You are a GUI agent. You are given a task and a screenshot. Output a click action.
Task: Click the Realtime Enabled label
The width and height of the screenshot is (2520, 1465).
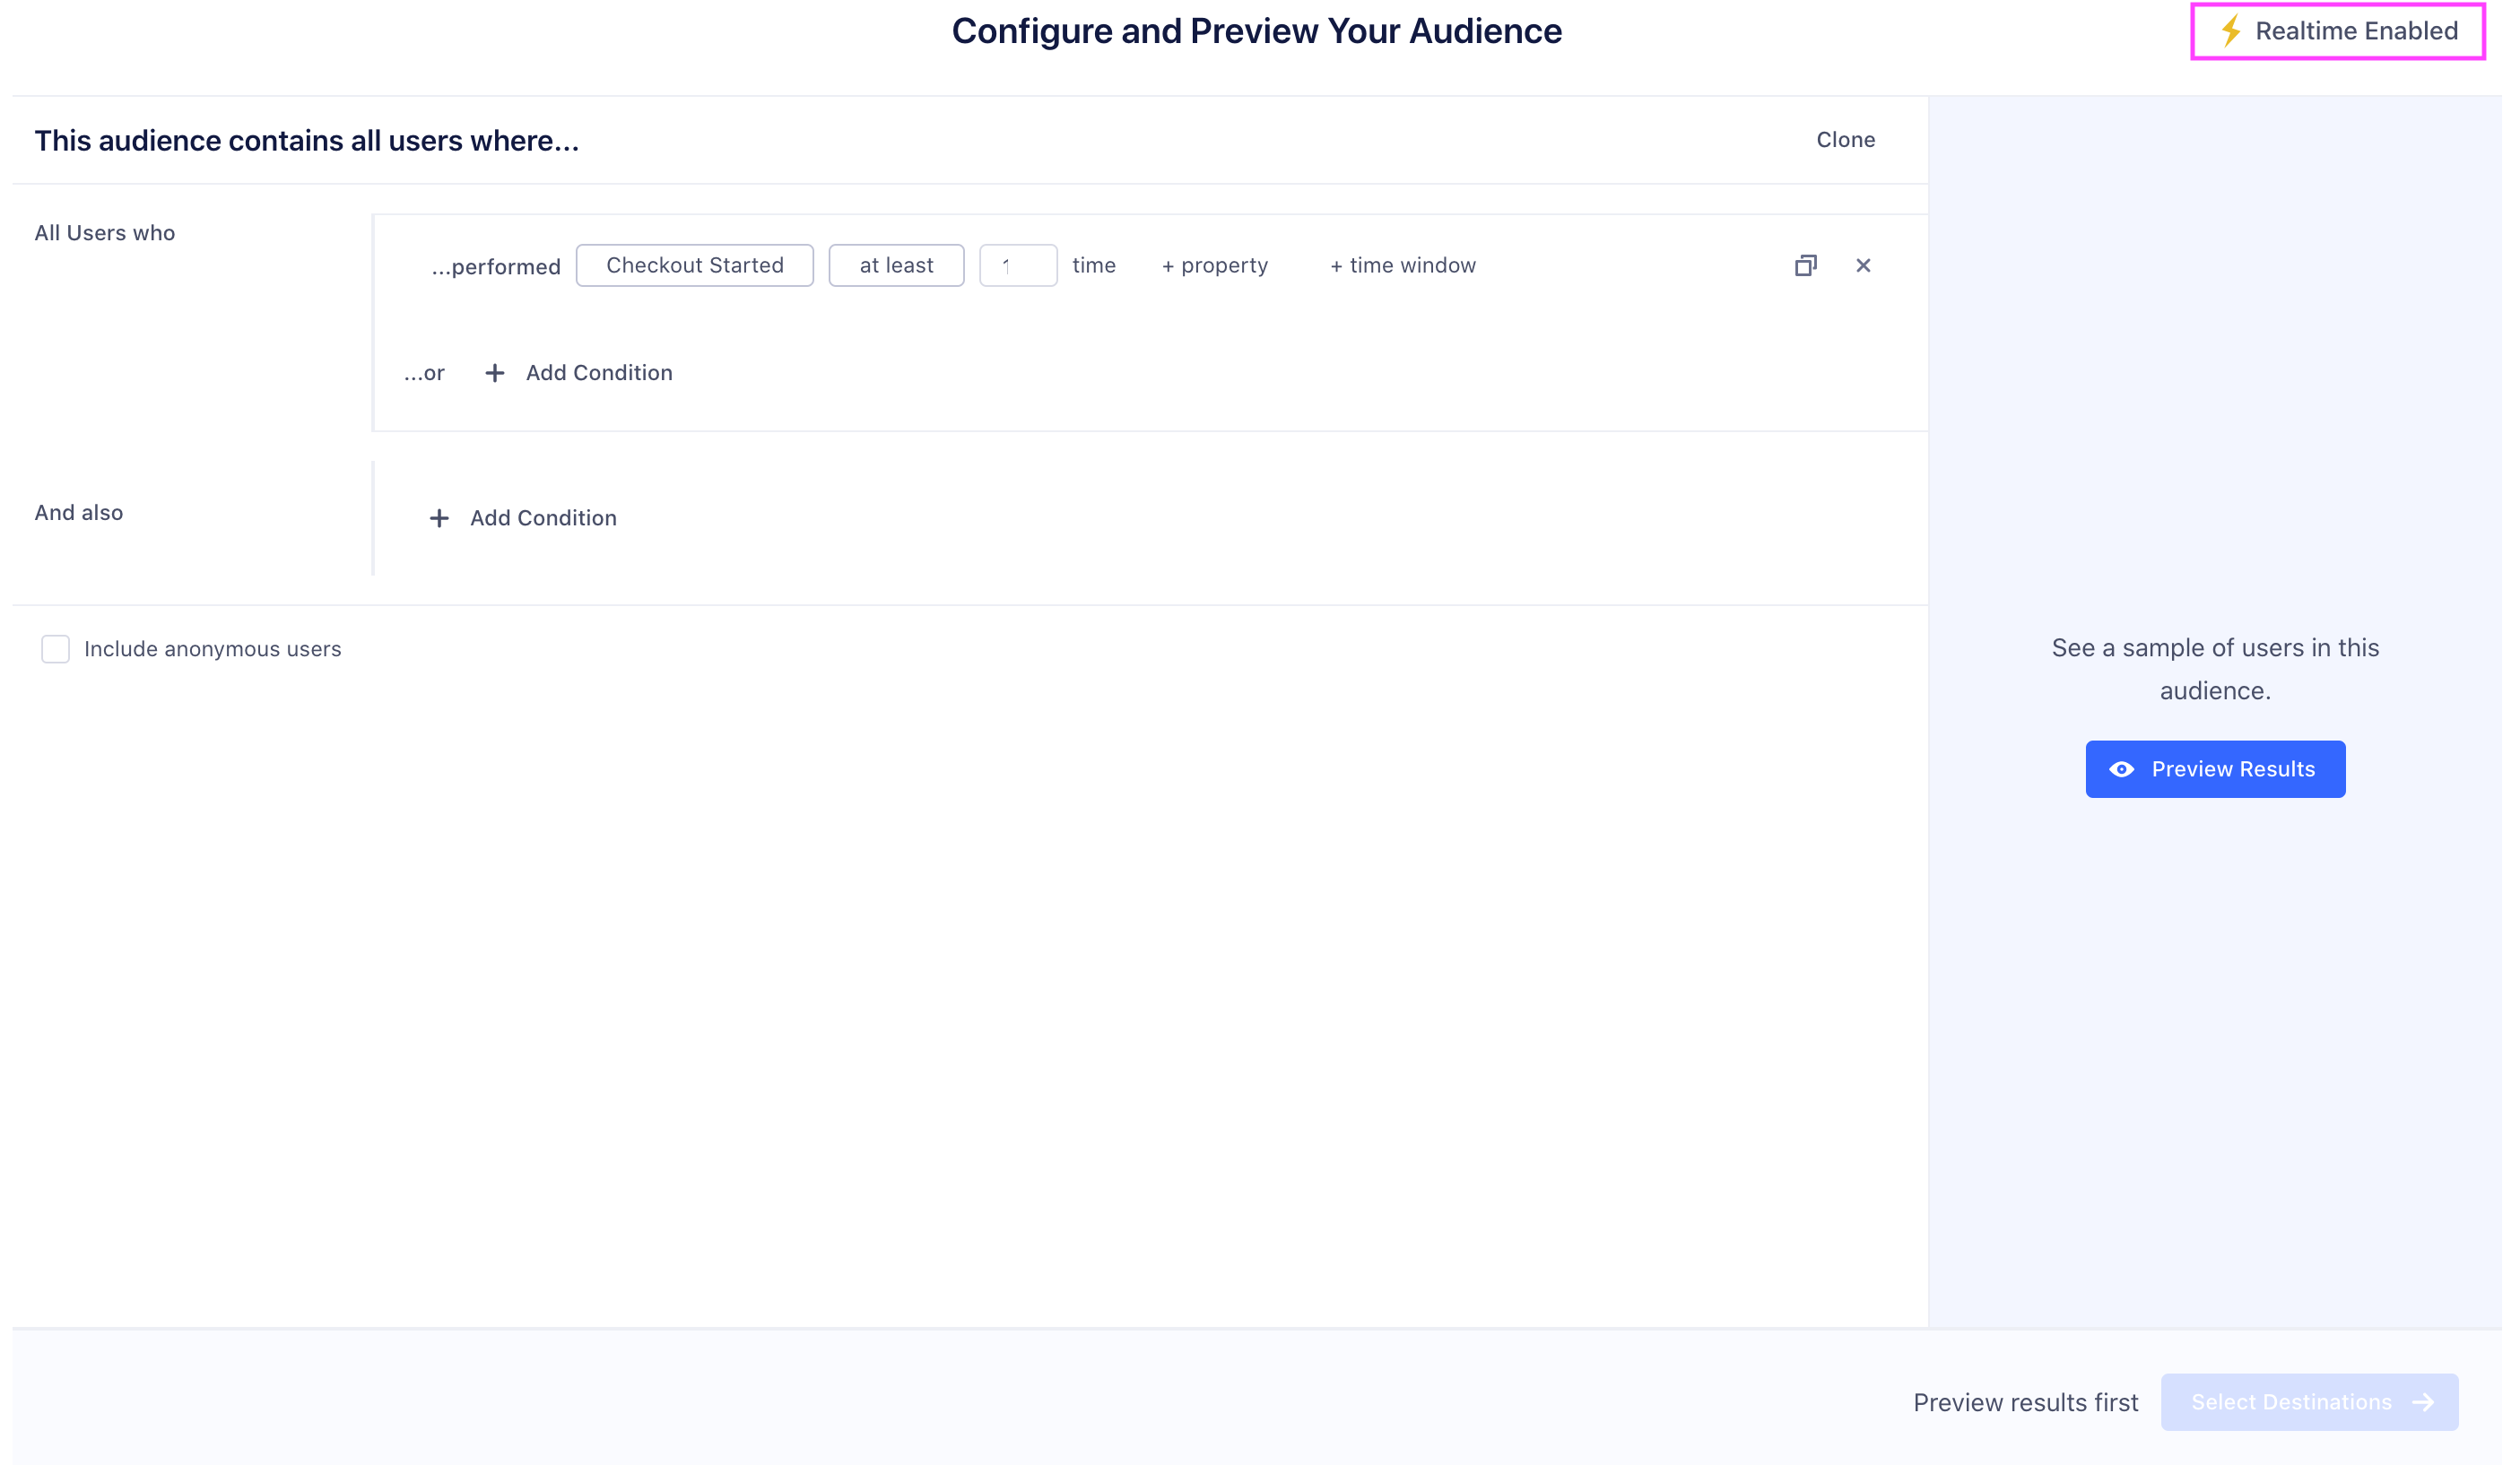[2356, 31]
